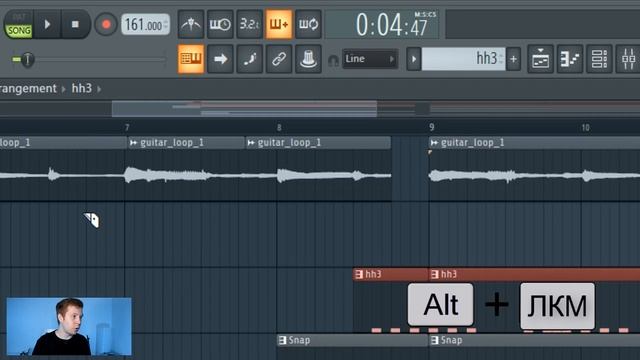Click bar 8 on the timeline ruler
The image size is (640, 360).
[x=279, y=128]
